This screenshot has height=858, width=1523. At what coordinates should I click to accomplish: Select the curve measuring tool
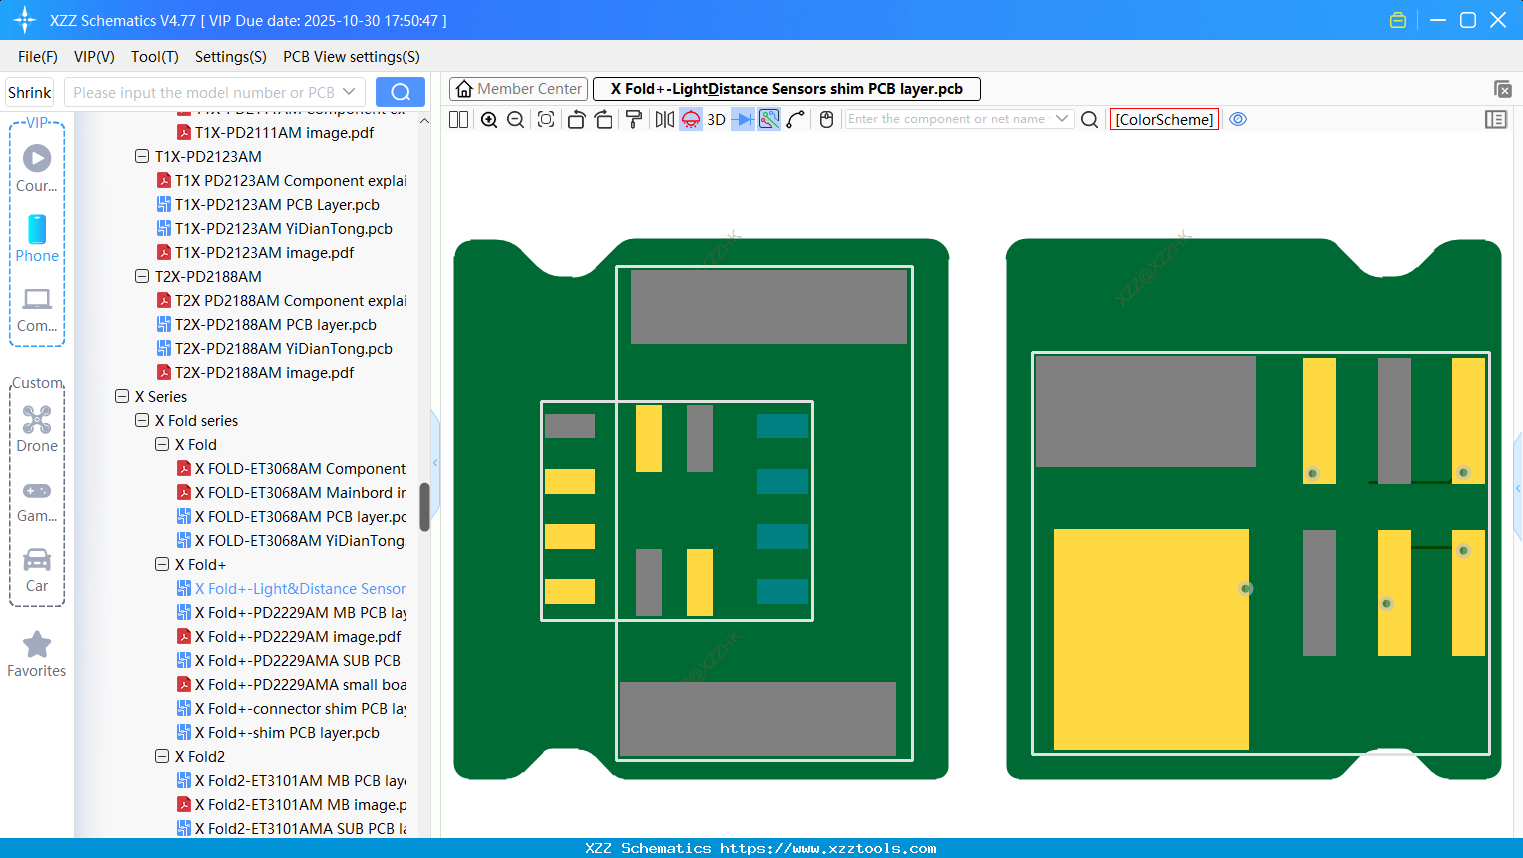coord(795,119)
